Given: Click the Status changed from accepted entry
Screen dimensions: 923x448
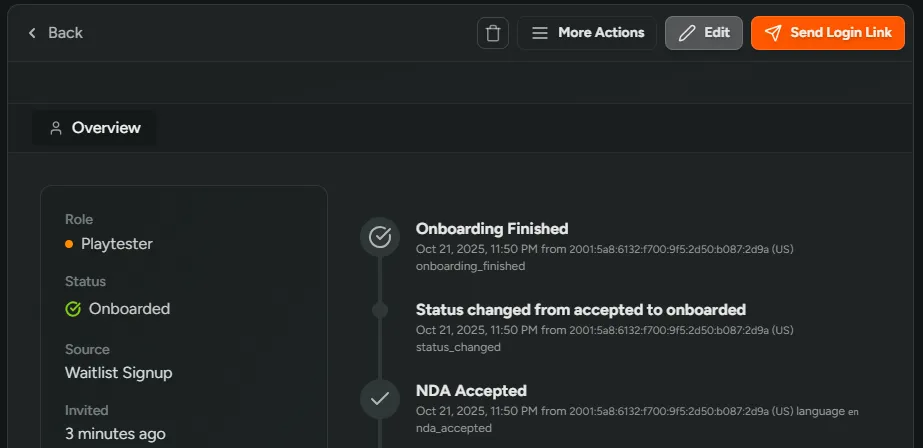Looking at the screenshot, I should (580, 310).
